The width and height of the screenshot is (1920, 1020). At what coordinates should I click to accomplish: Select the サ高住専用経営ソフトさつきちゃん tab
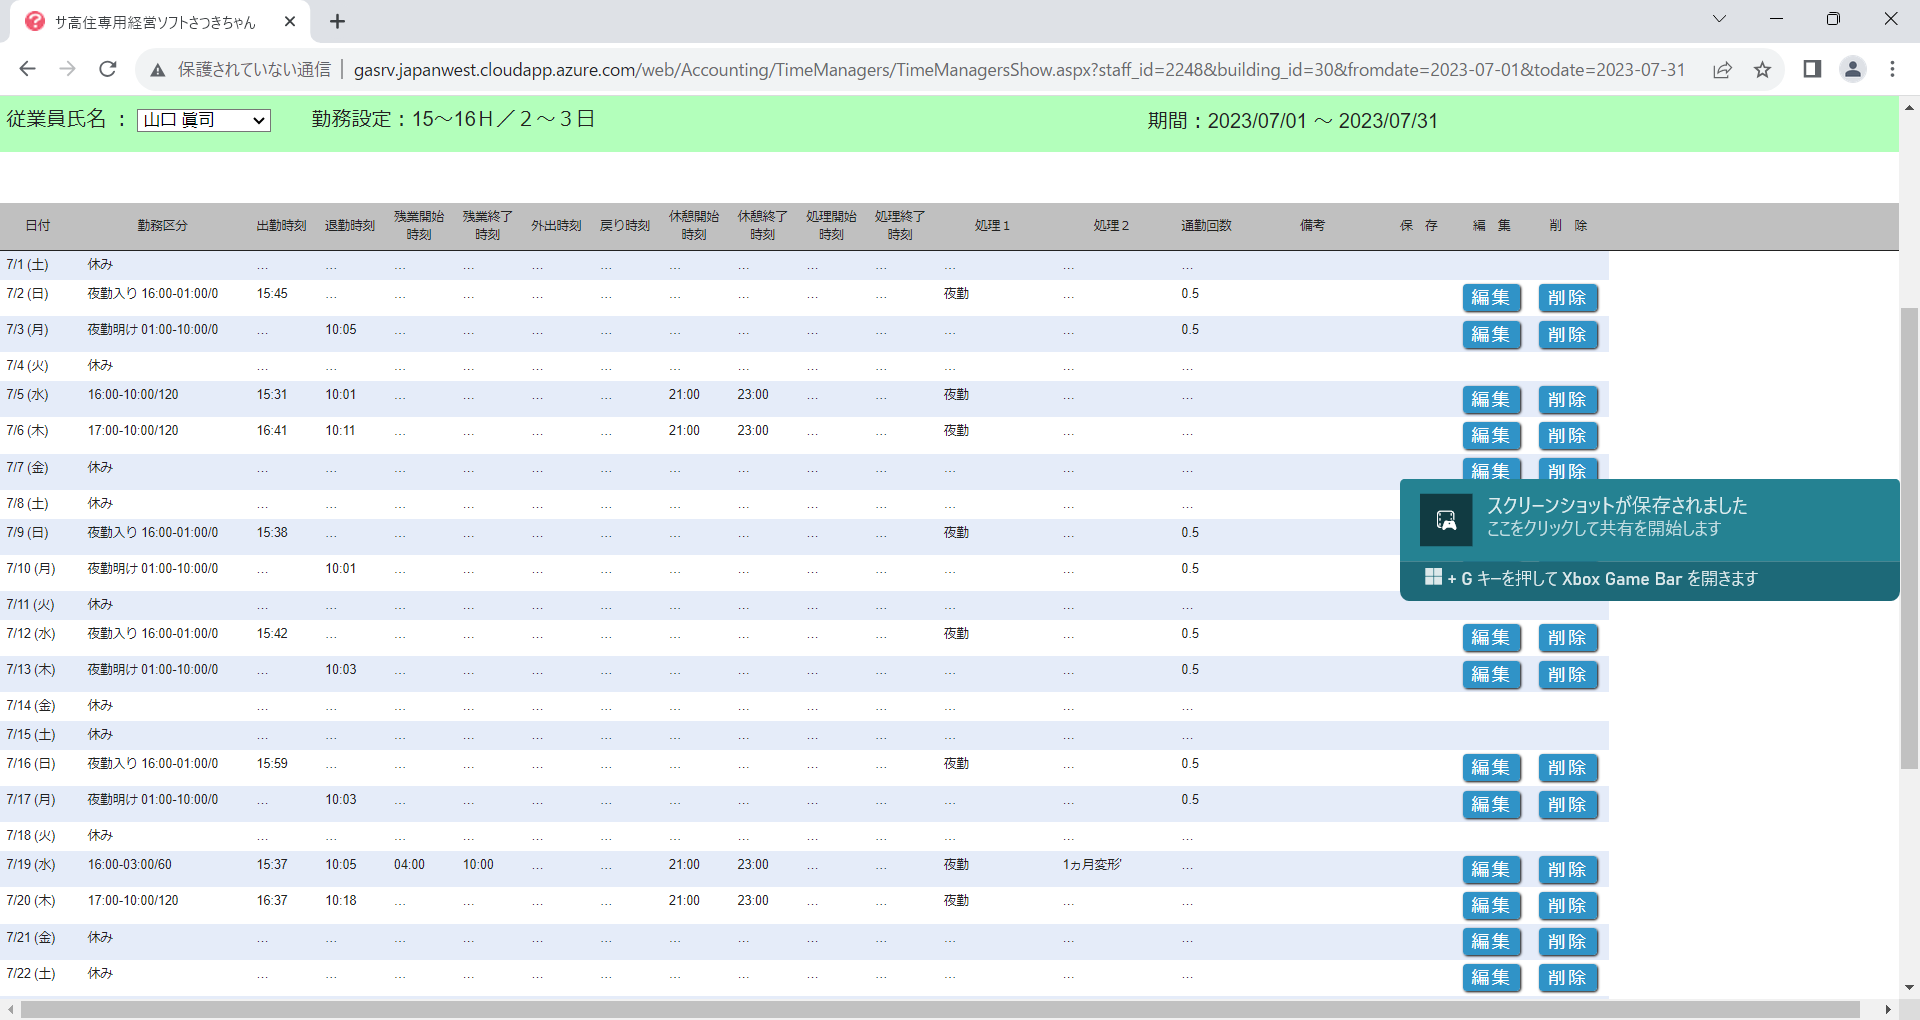[x=155, y=22]
